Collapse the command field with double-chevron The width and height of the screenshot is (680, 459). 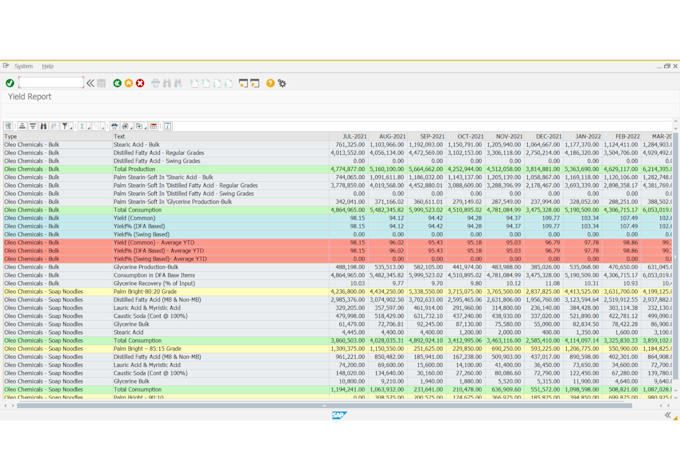(90, 83)
